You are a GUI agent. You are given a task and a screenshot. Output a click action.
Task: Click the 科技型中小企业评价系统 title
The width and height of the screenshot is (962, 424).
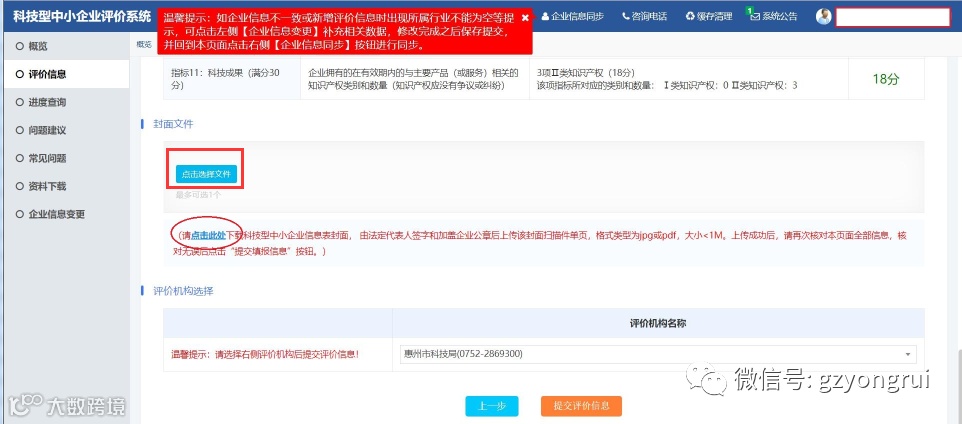click(82, 16)
